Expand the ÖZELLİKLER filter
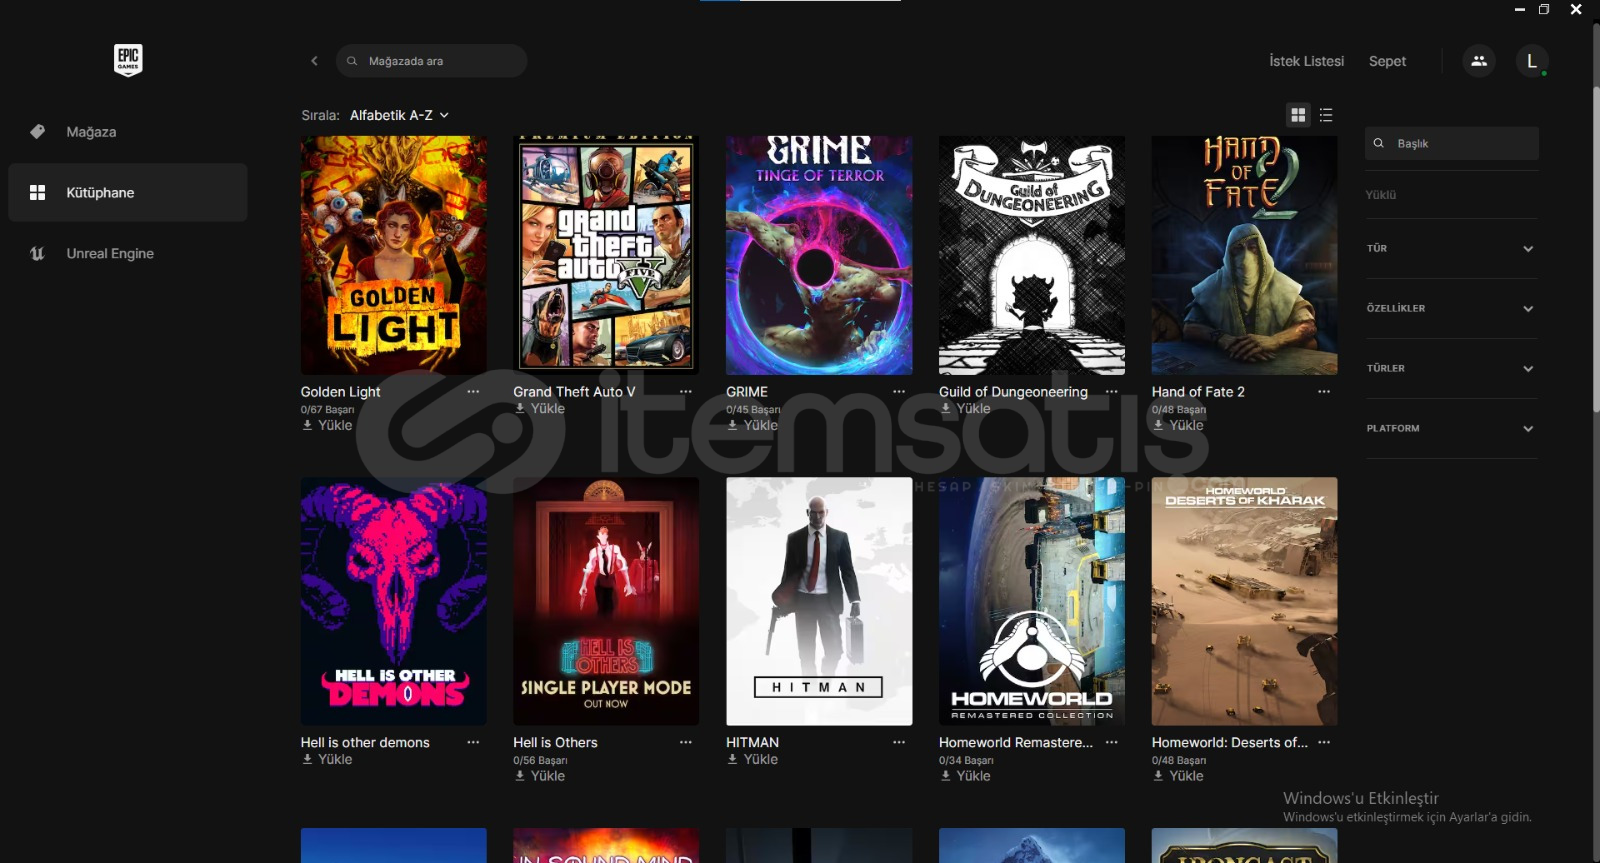Screen dimensions: 1600x863 pos(1451,308)
